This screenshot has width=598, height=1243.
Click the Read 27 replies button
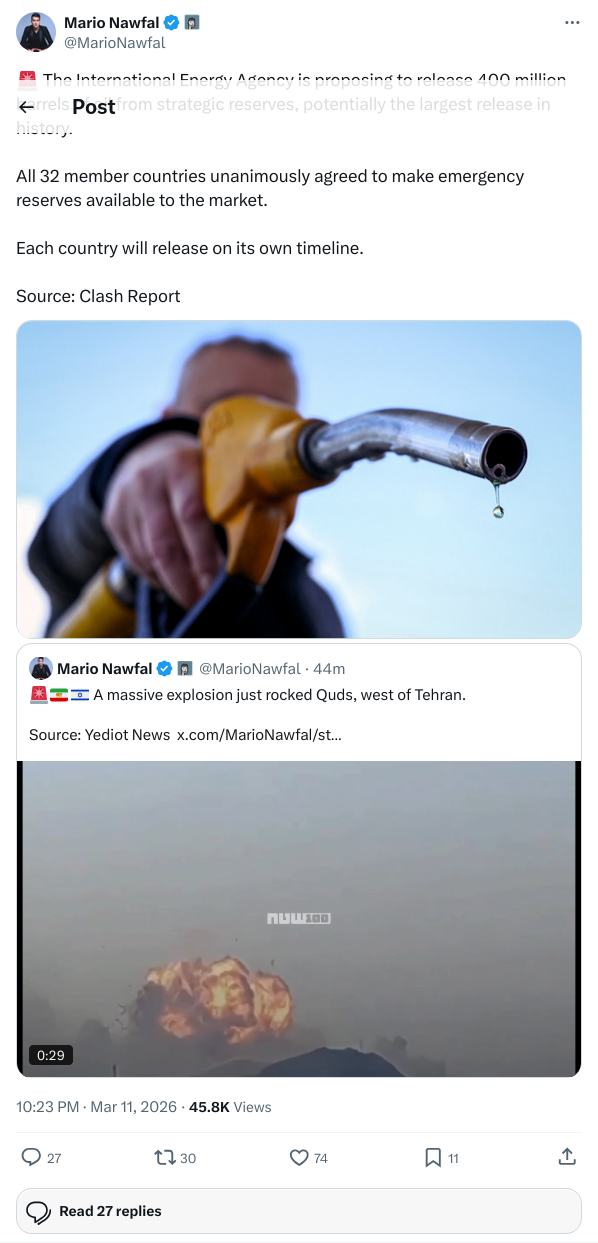tap(299, 1211)
